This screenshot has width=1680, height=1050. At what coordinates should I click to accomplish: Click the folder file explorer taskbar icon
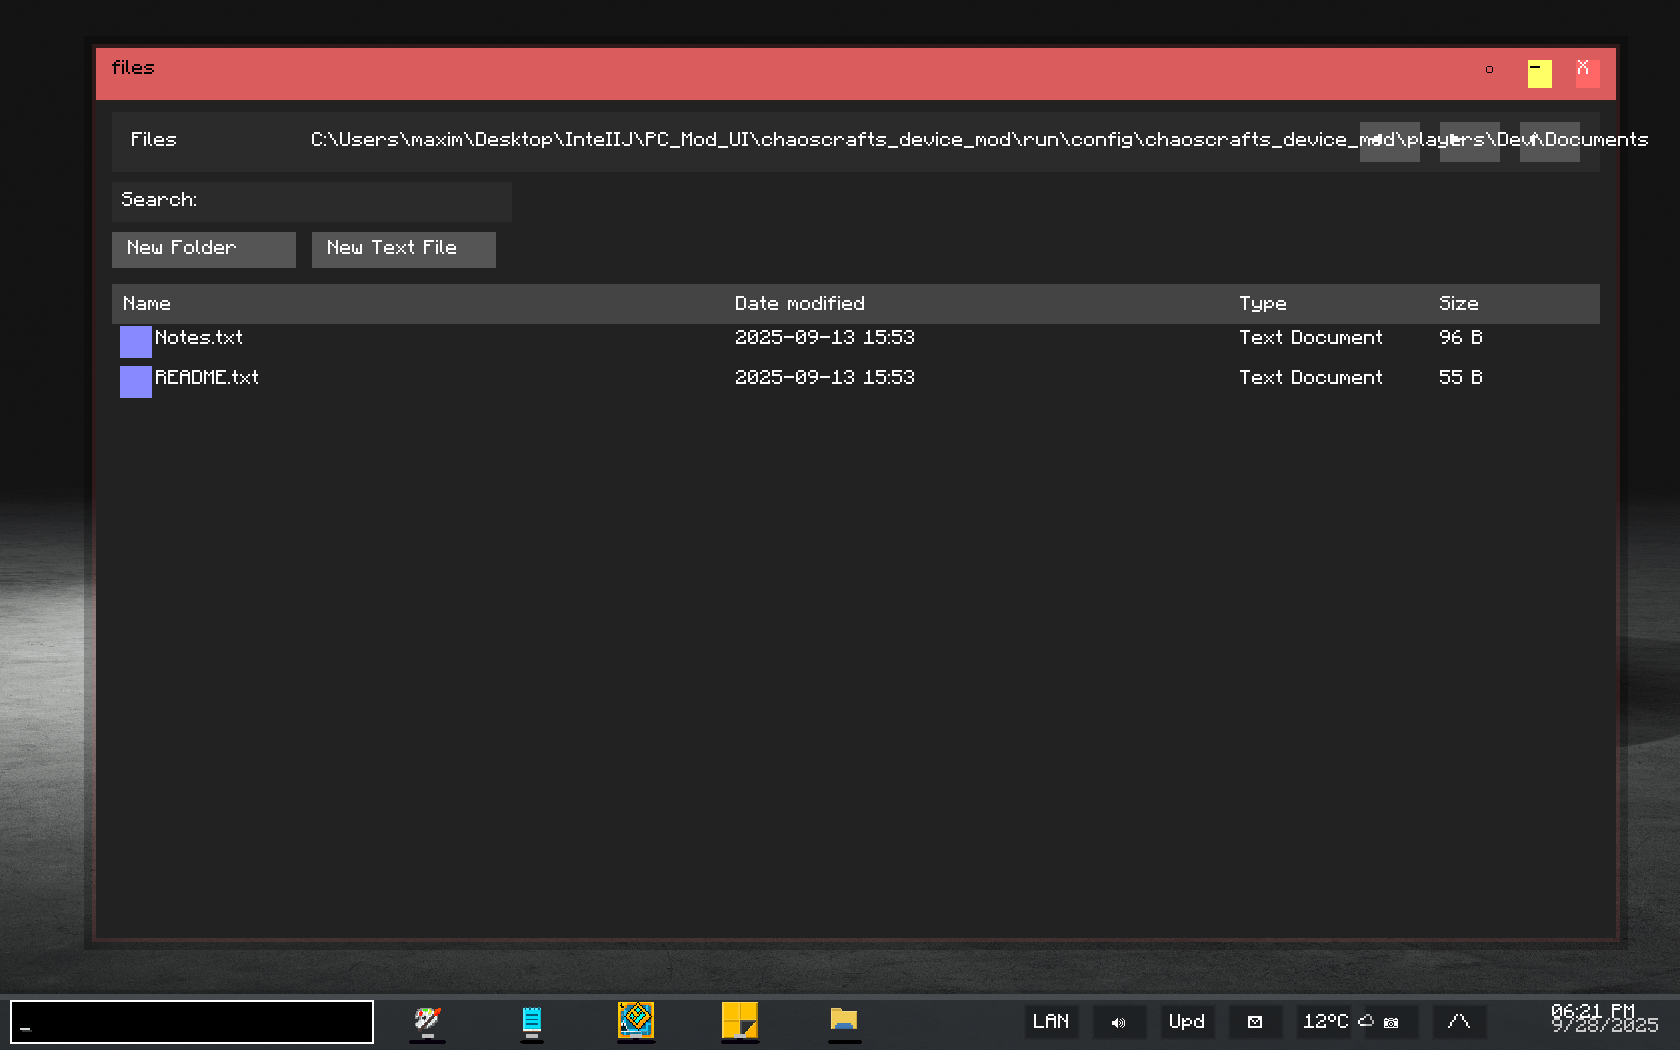[x=844, y=1021]
